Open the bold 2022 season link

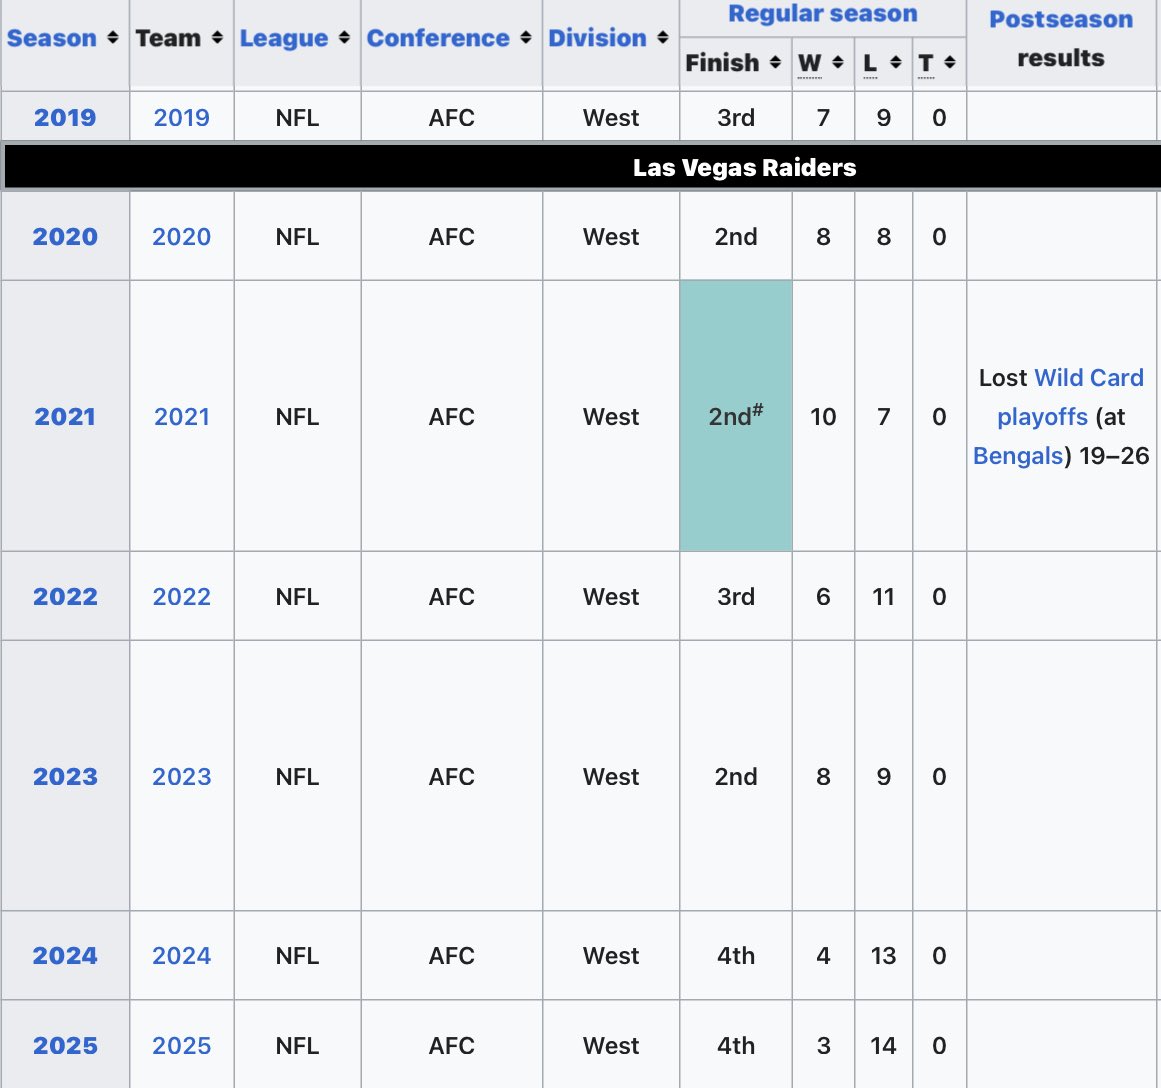click(x=65, y=596)
